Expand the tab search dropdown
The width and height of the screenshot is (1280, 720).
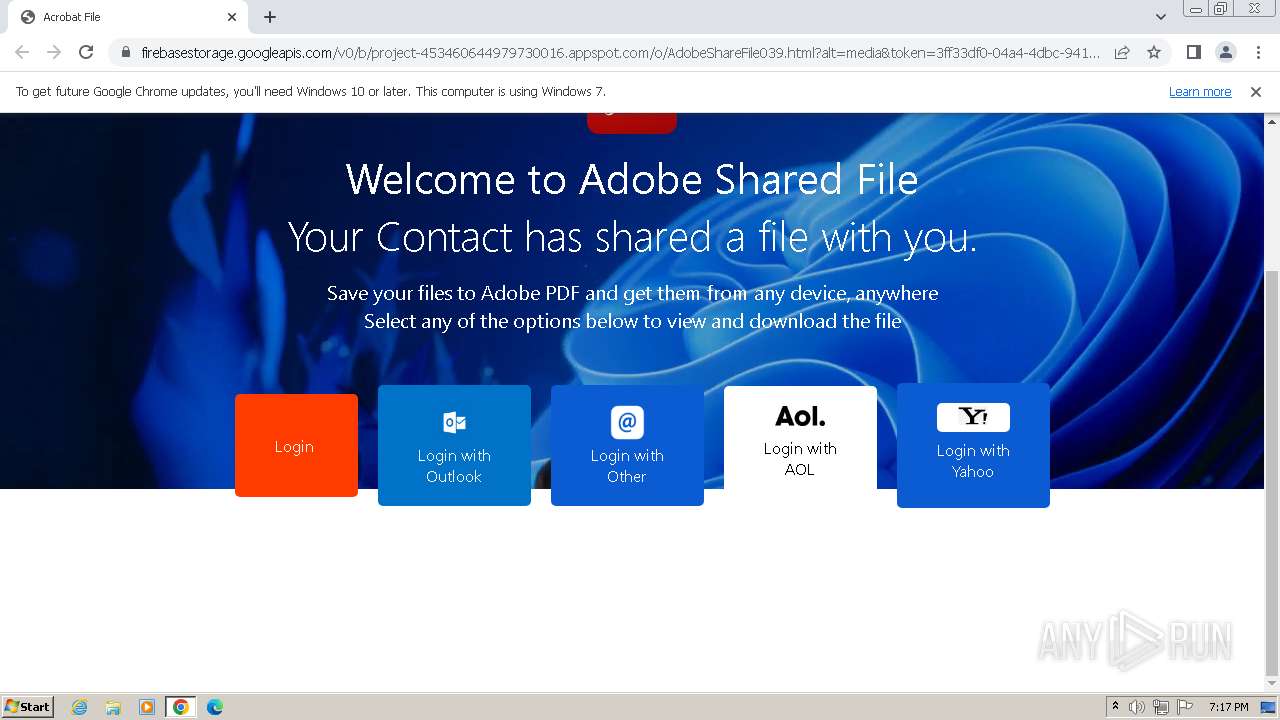[x=1160, y=17]
